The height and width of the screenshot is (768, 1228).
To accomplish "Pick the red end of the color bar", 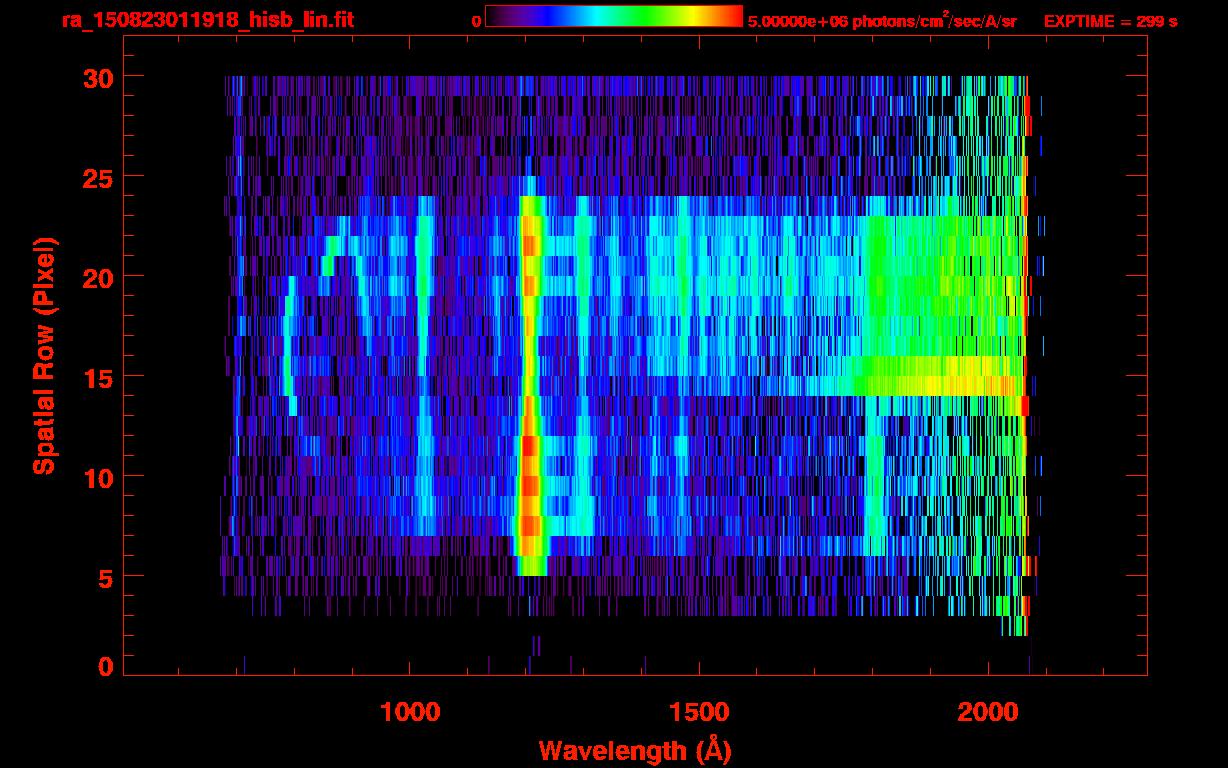I will tap(733, 16).
